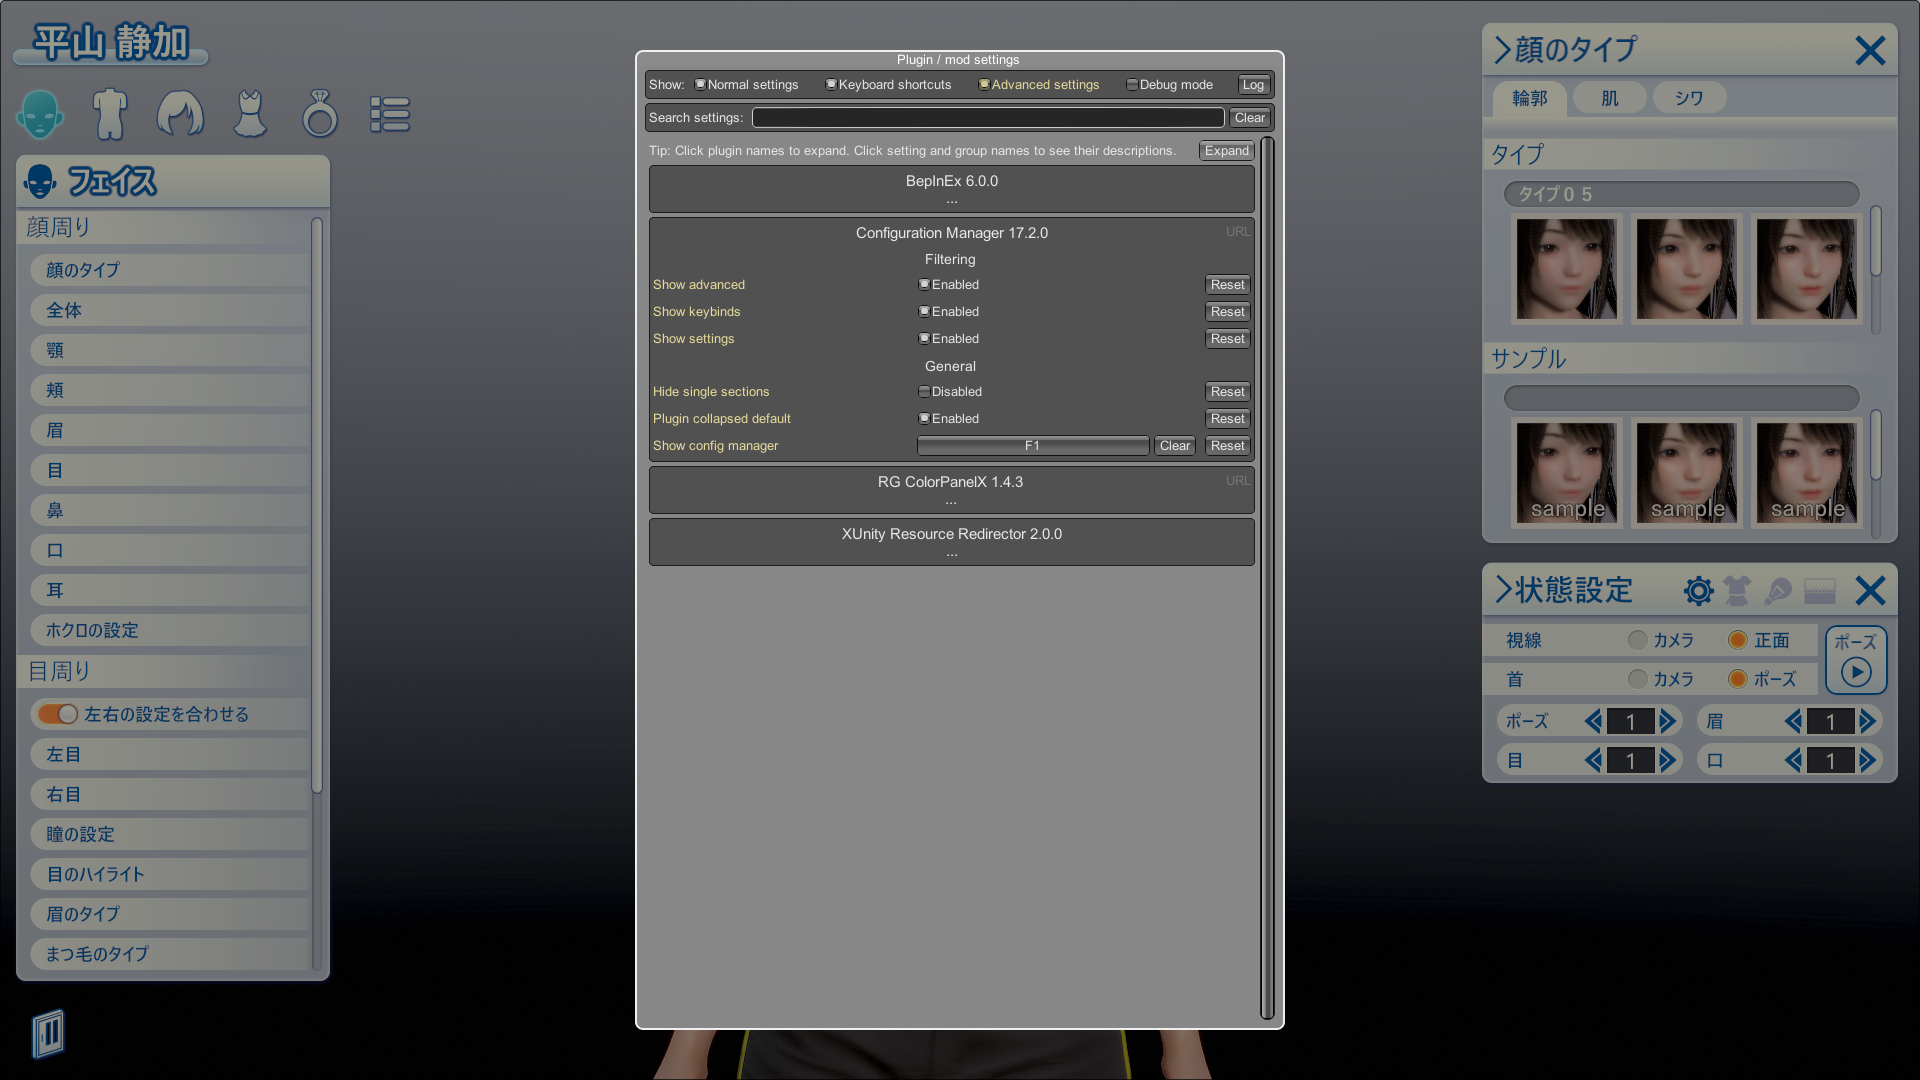Decrease 目 value with left arrow
The height and width of the screenshot is (1080, 1920).
[x=1594, y=761]
